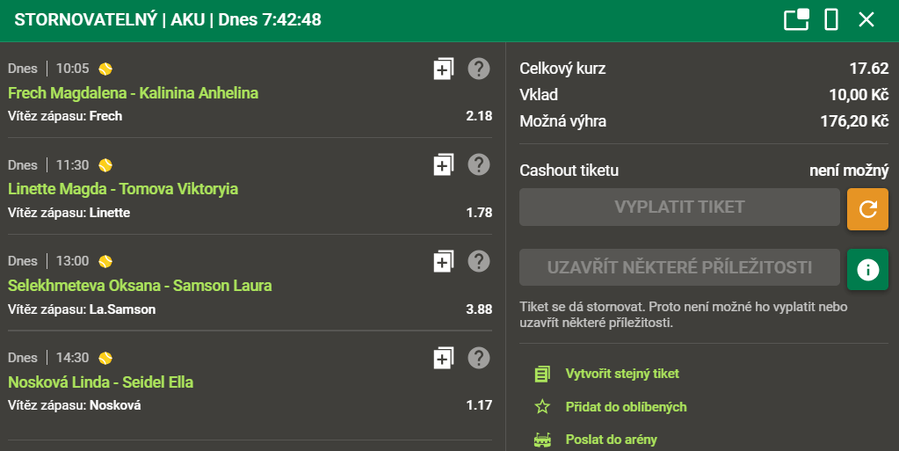Viewport: 899px width, 451px height.
Task: Open help for Nosková - Seidel match
Action: pyautogui.click(x=479, y=358)
